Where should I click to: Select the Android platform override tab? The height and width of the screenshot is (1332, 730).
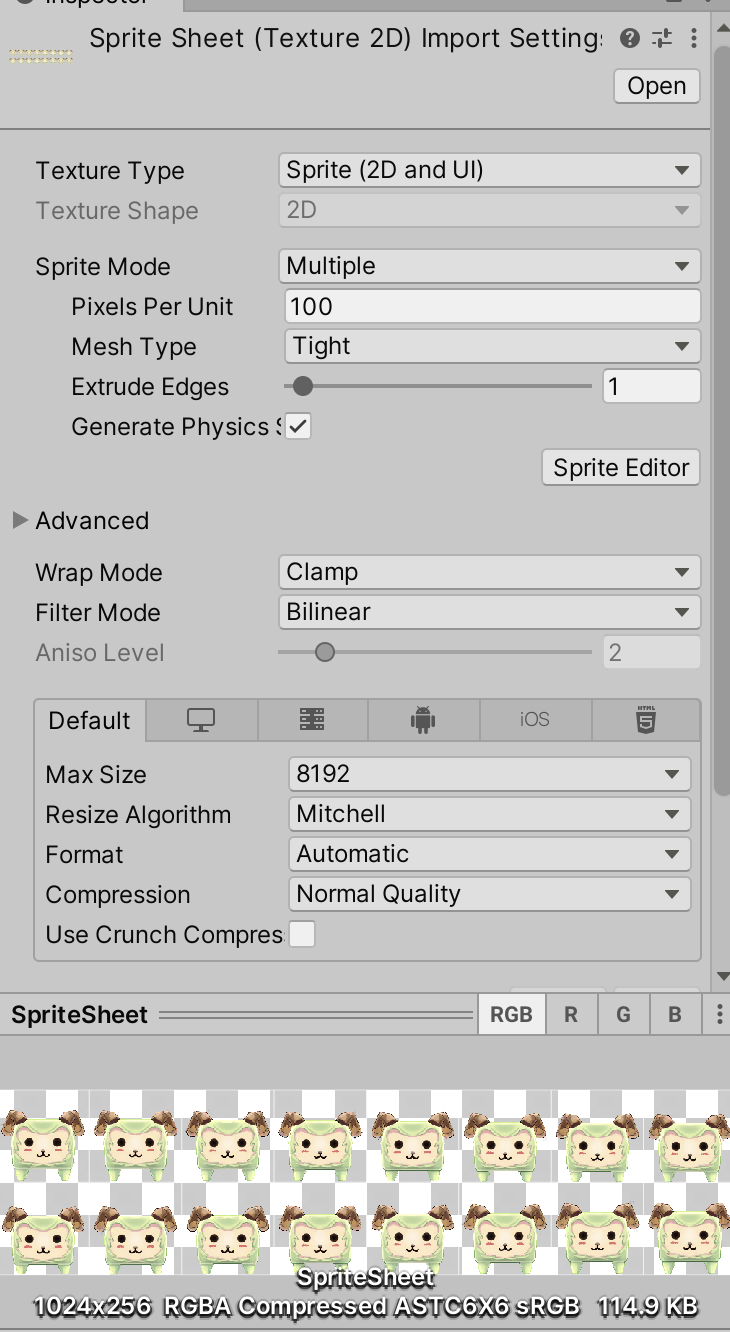click(424, 720)
